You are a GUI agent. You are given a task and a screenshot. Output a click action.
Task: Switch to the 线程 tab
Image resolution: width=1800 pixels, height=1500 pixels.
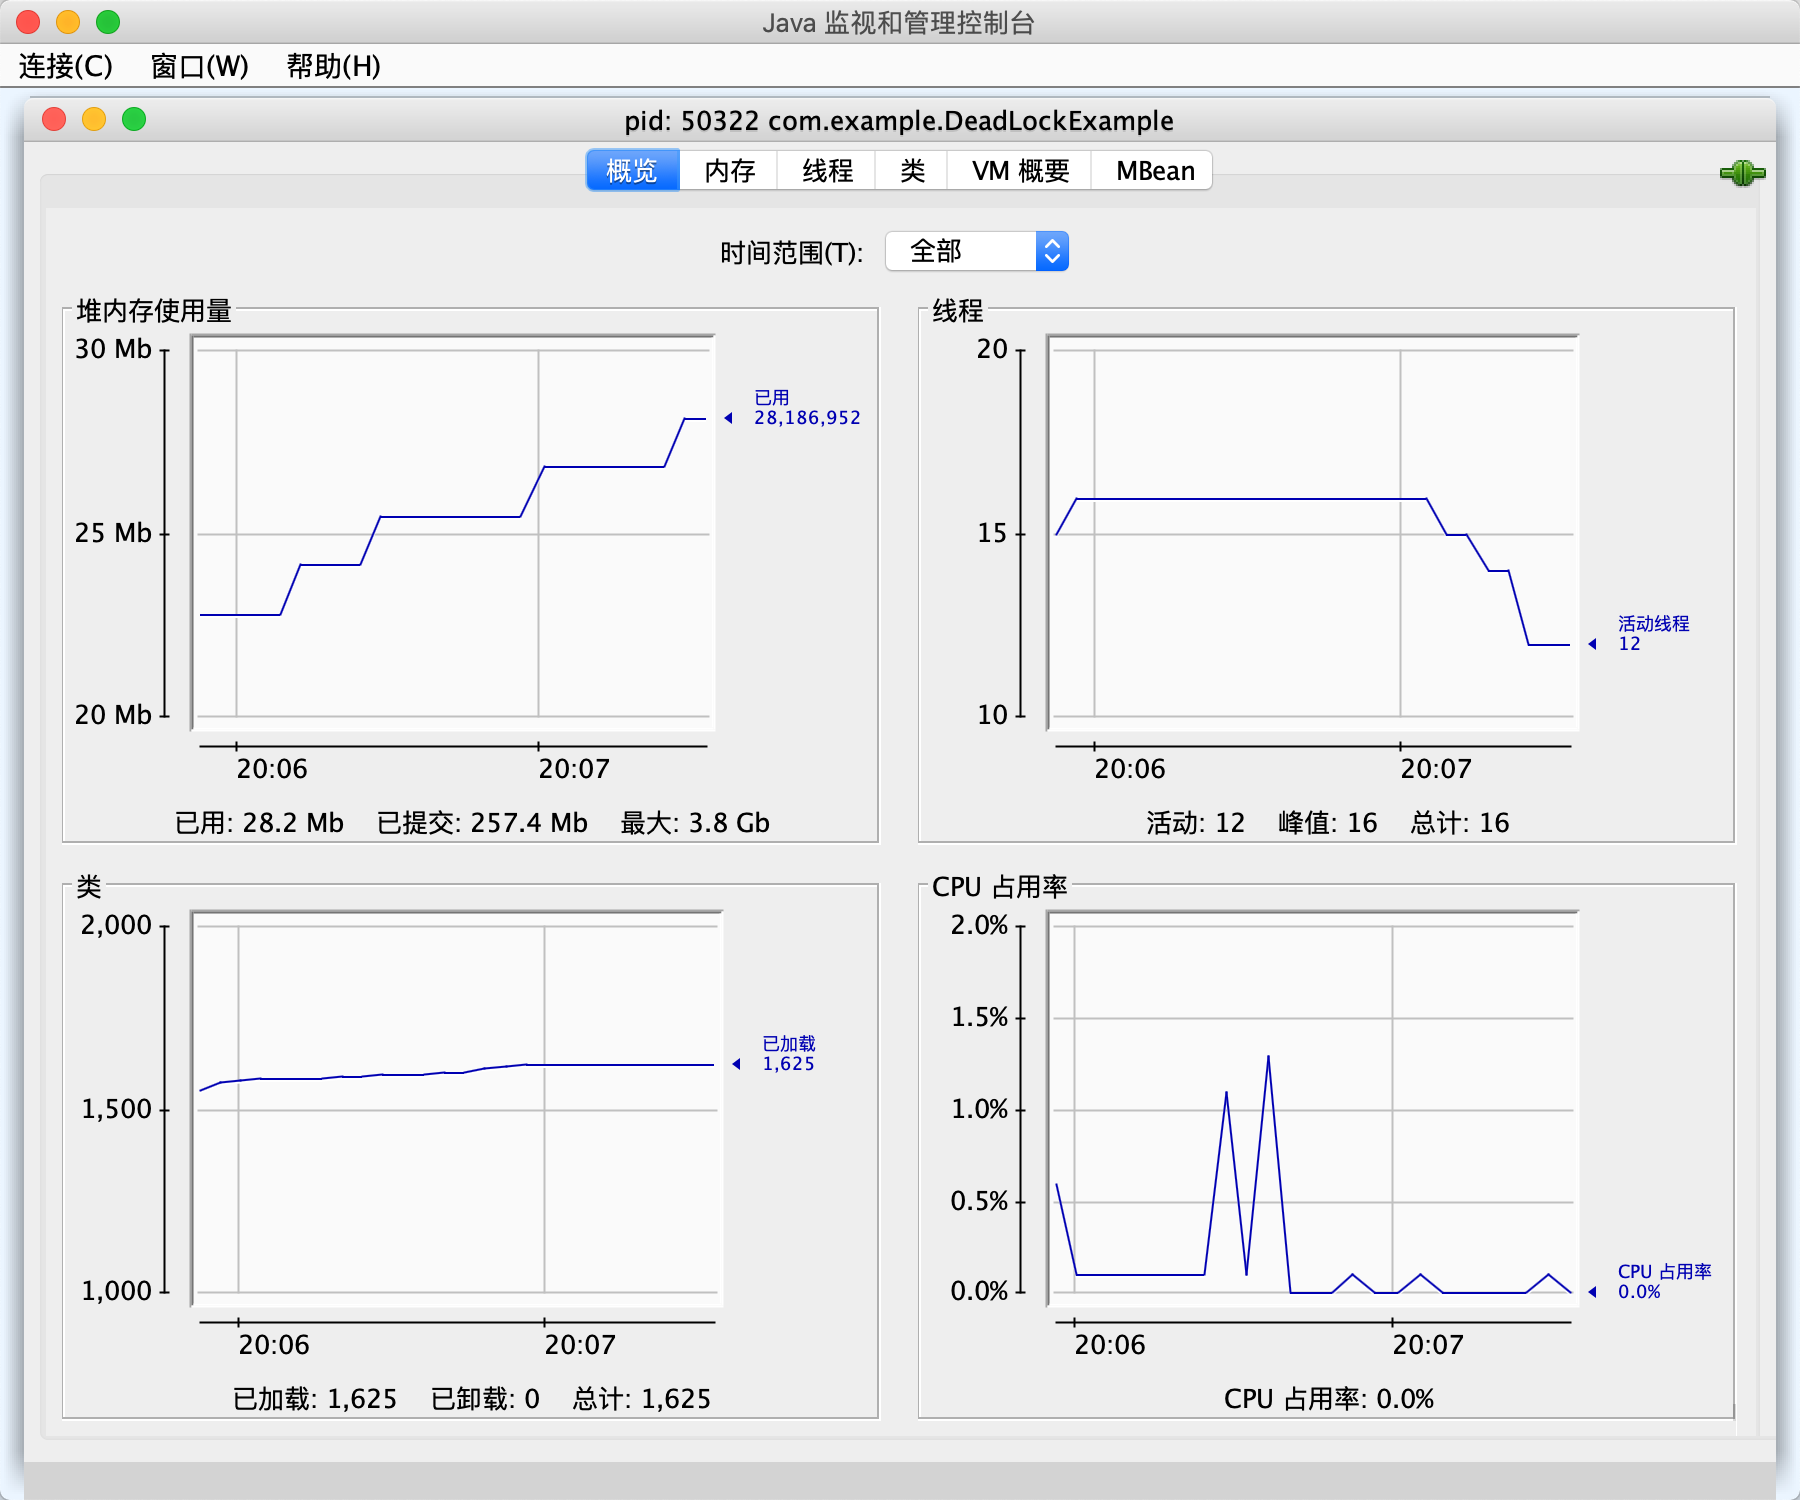pyautogui.click(x=827, y=171)
